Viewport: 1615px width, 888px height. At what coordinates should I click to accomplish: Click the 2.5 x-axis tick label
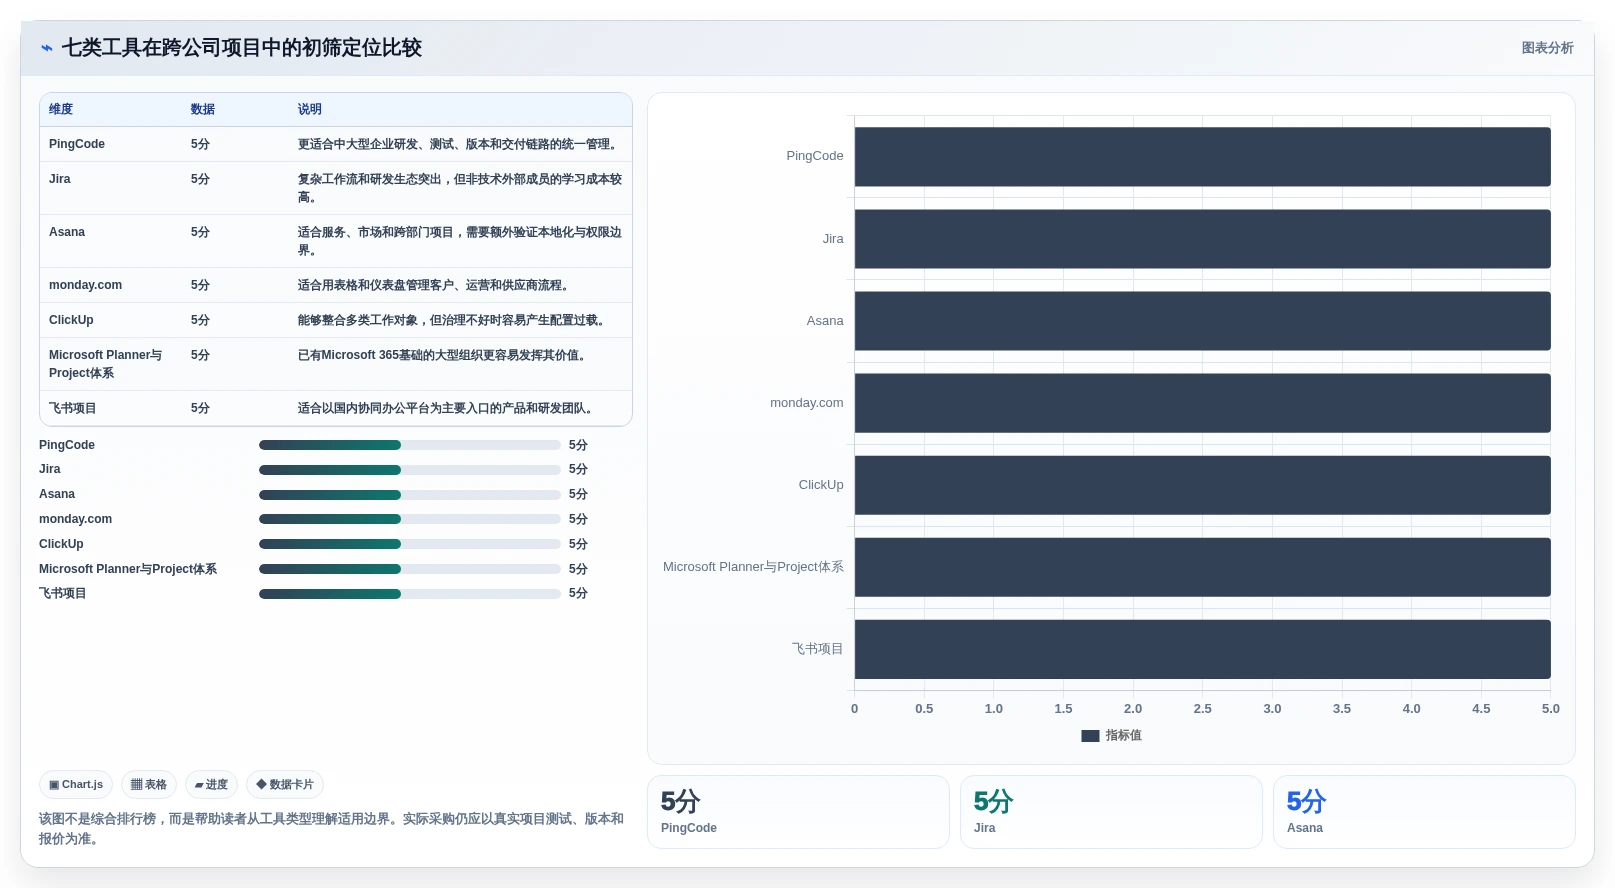1202,709
